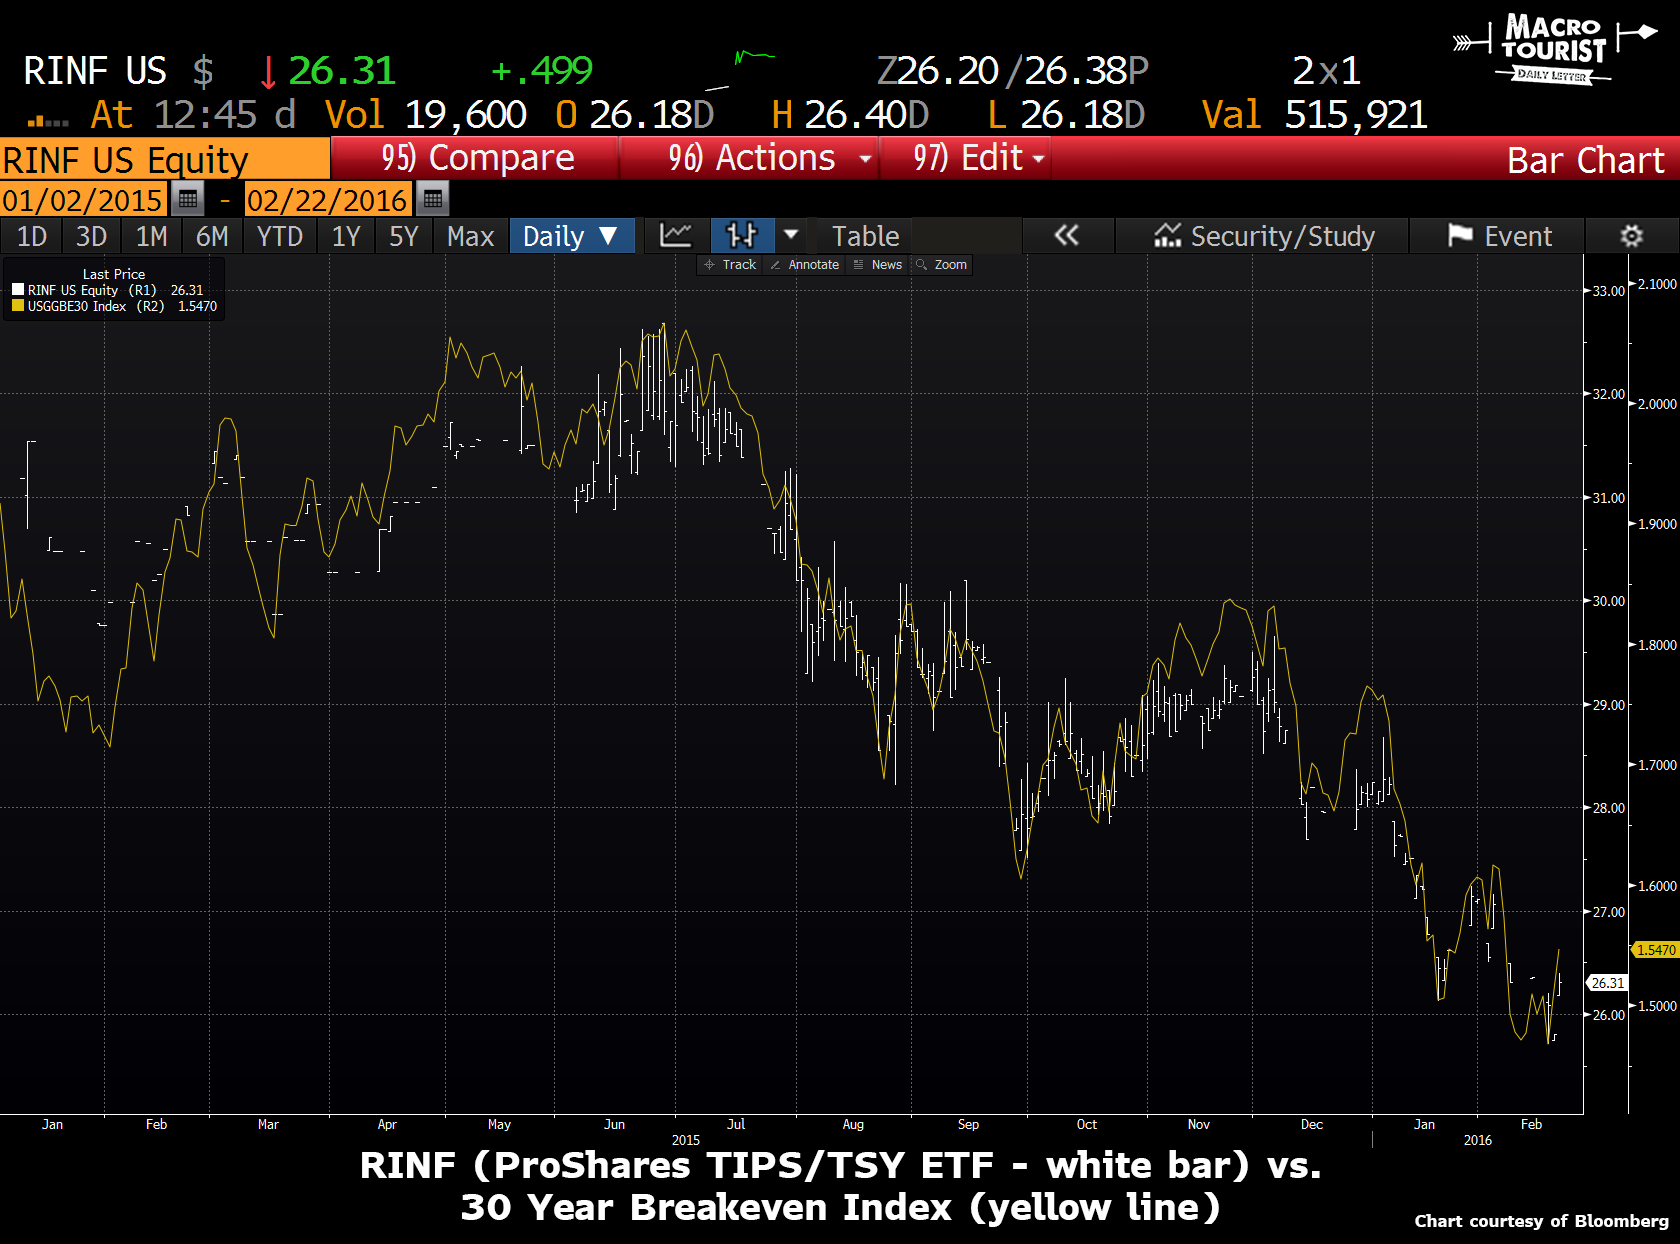Select the bar chart type icon
This screenshot has width=1680, height=1244.
(x=742, y=236)
